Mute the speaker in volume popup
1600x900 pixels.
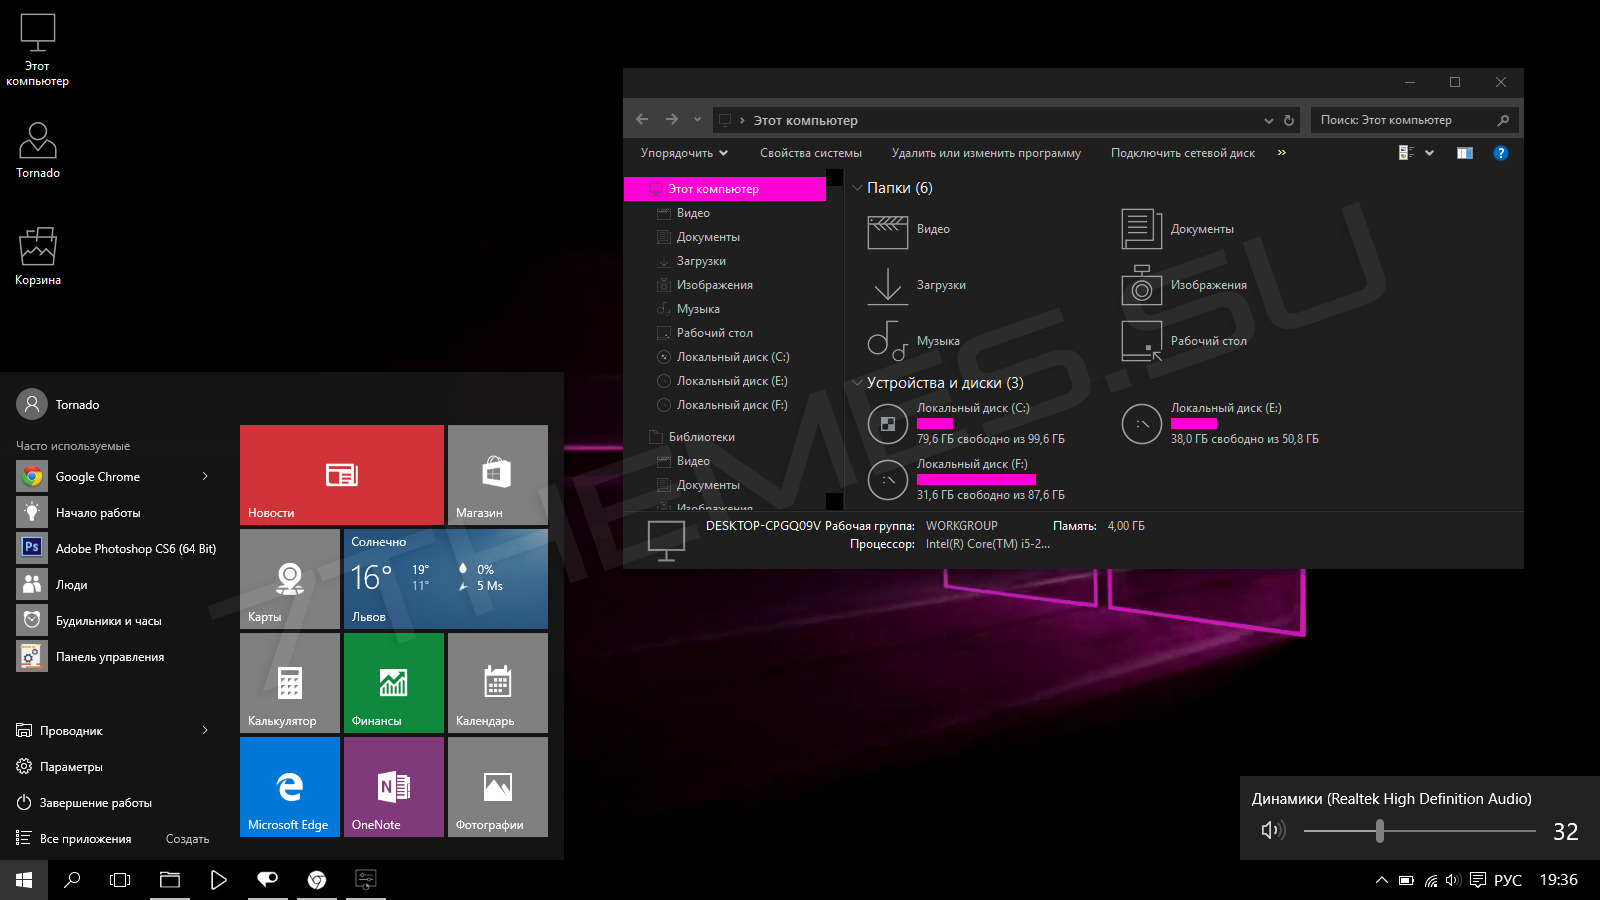[x=1272, y=830]
